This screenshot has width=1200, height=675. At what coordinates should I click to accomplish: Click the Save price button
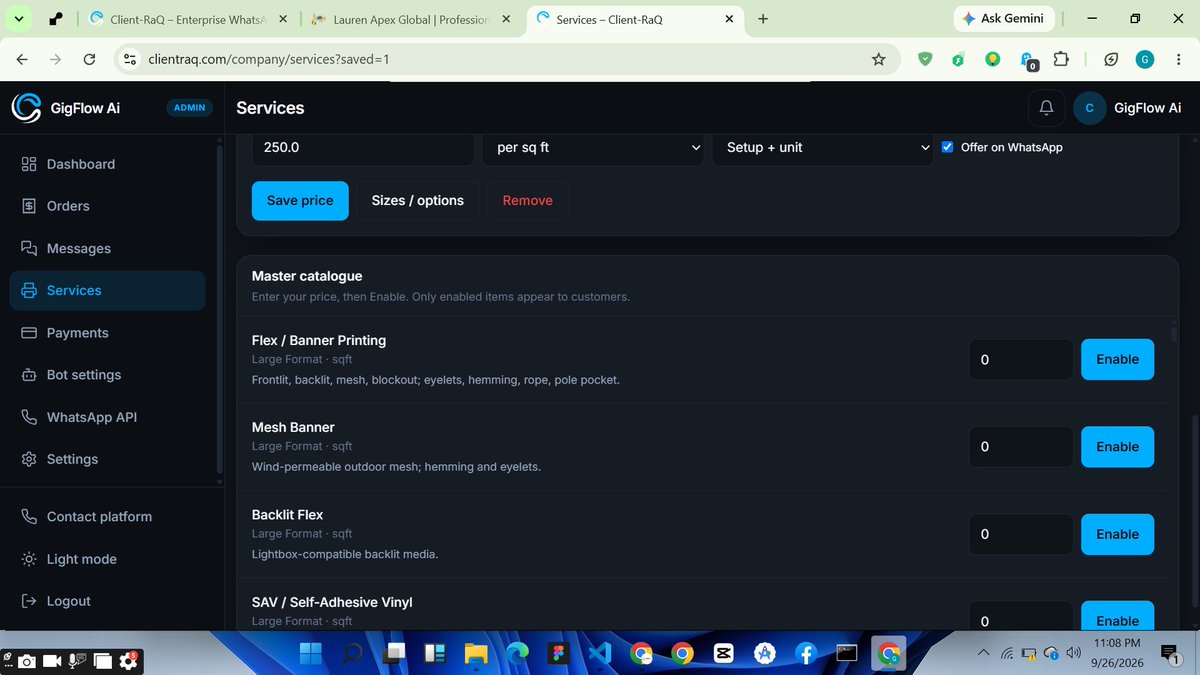[300, 200]
